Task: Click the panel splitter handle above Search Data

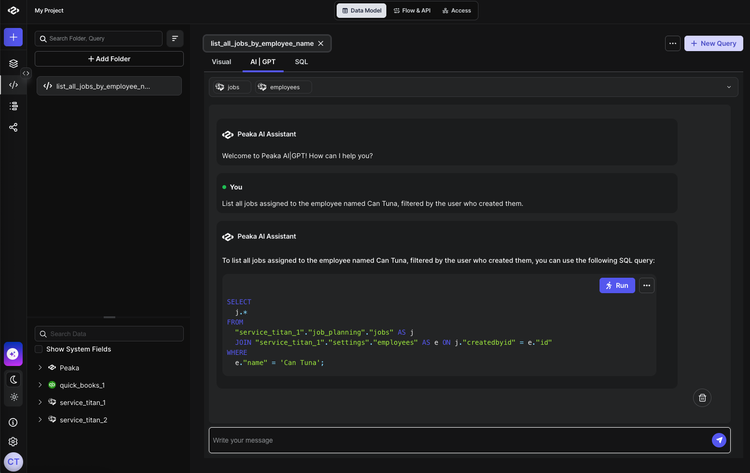Action: [109, 317]
